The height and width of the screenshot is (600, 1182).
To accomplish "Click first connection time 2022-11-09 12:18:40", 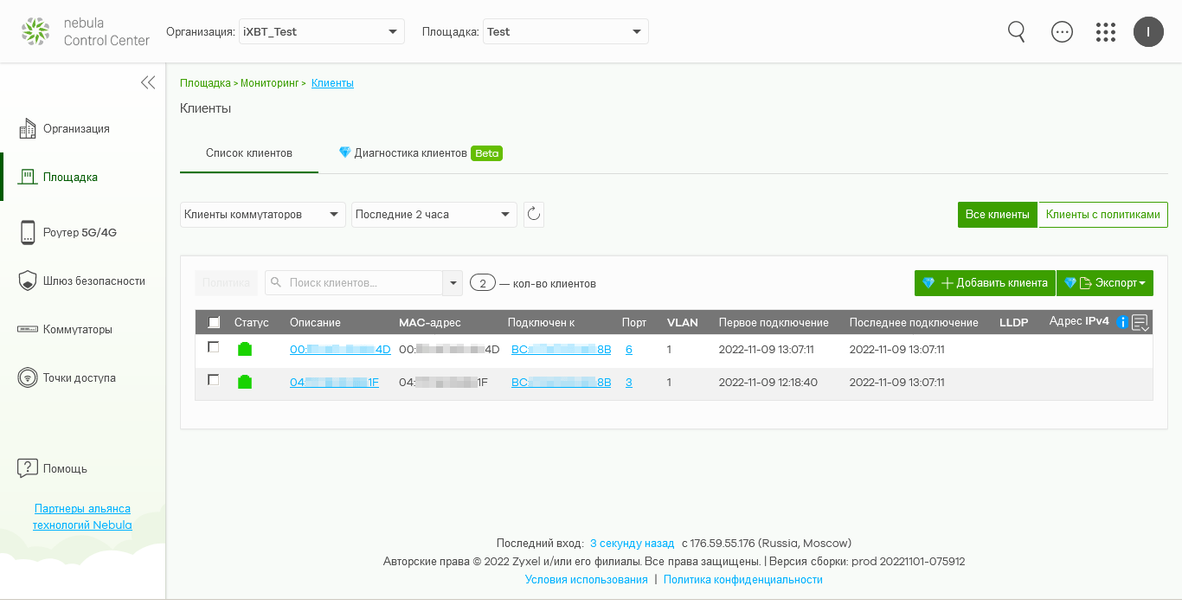I will click(768, 383).
